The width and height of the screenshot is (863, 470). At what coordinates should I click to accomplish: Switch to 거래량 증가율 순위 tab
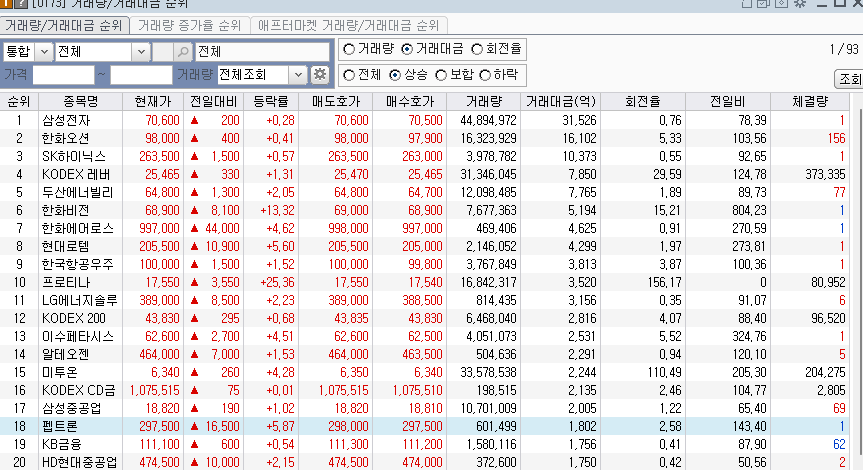(189, 25)
